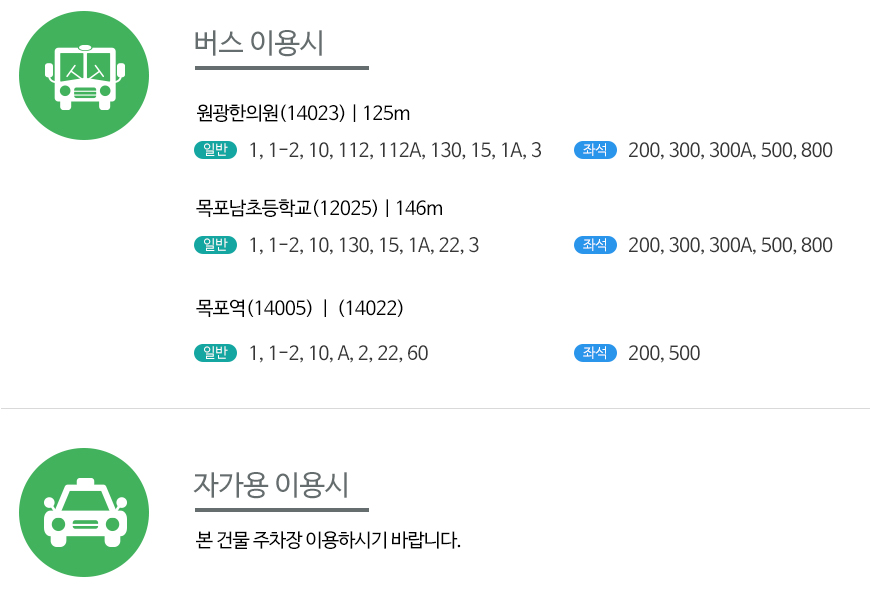Click the 원광한의원 general bus list 1, 1-2, 10, 112

pos(395,150)
